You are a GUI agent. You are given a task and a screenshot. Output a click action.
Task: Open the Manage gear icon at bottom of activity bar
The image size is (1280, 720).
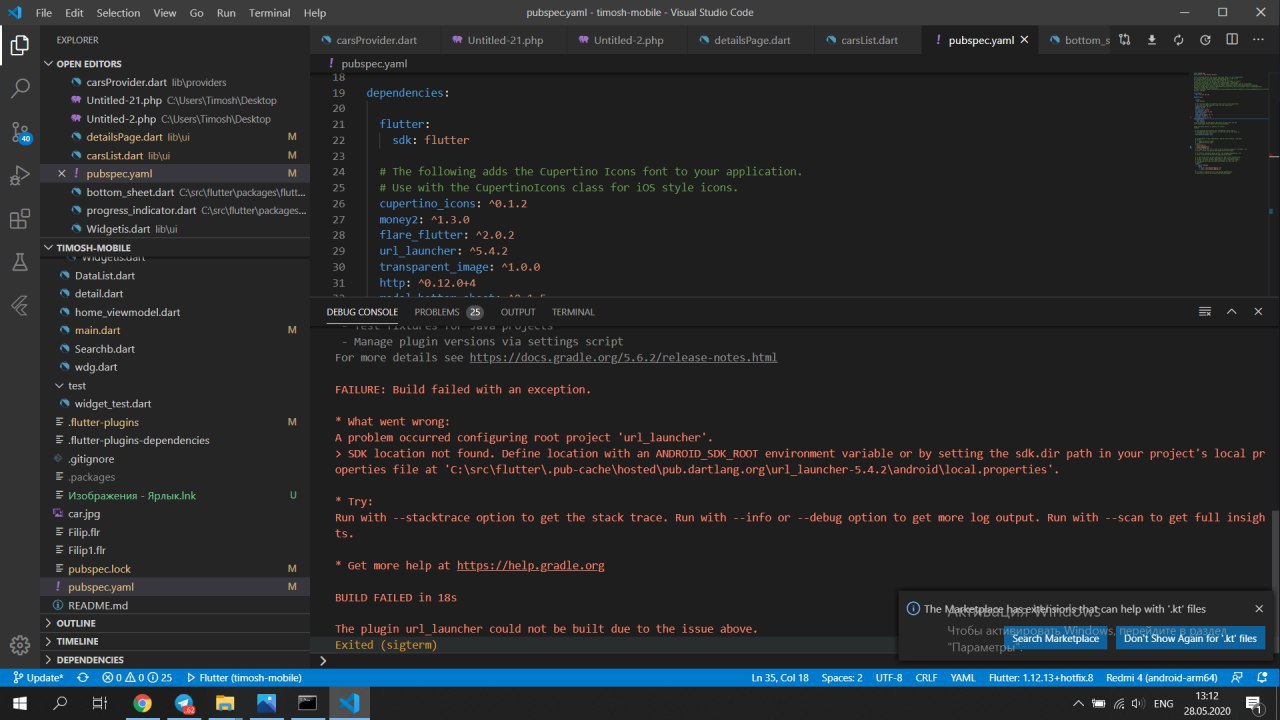[19, 645]
